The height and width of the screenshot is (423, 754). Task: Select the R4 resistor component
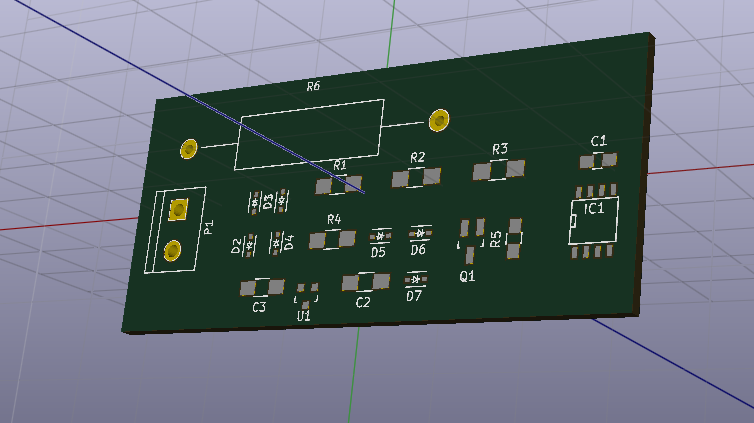click(332, 239)
